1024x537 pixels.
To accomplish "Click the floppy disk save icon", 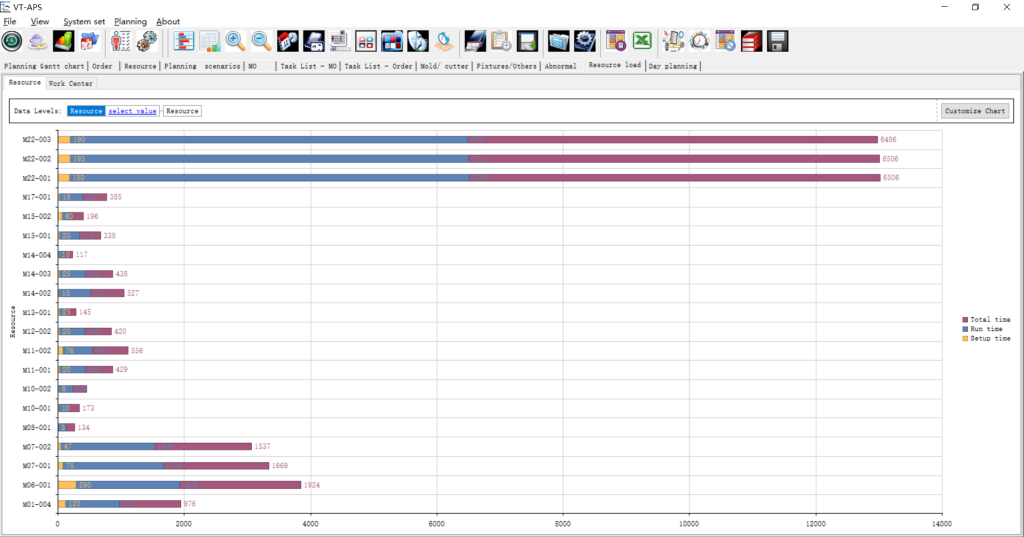I will click(x=777, y=41).
